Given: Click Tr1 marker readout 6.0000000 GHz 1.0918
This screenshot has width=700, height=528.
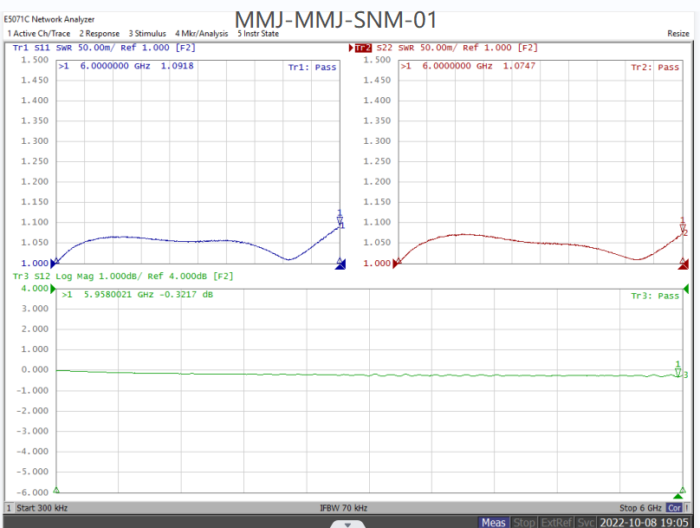Looking at the screenshot, I should tap(126, 66).
